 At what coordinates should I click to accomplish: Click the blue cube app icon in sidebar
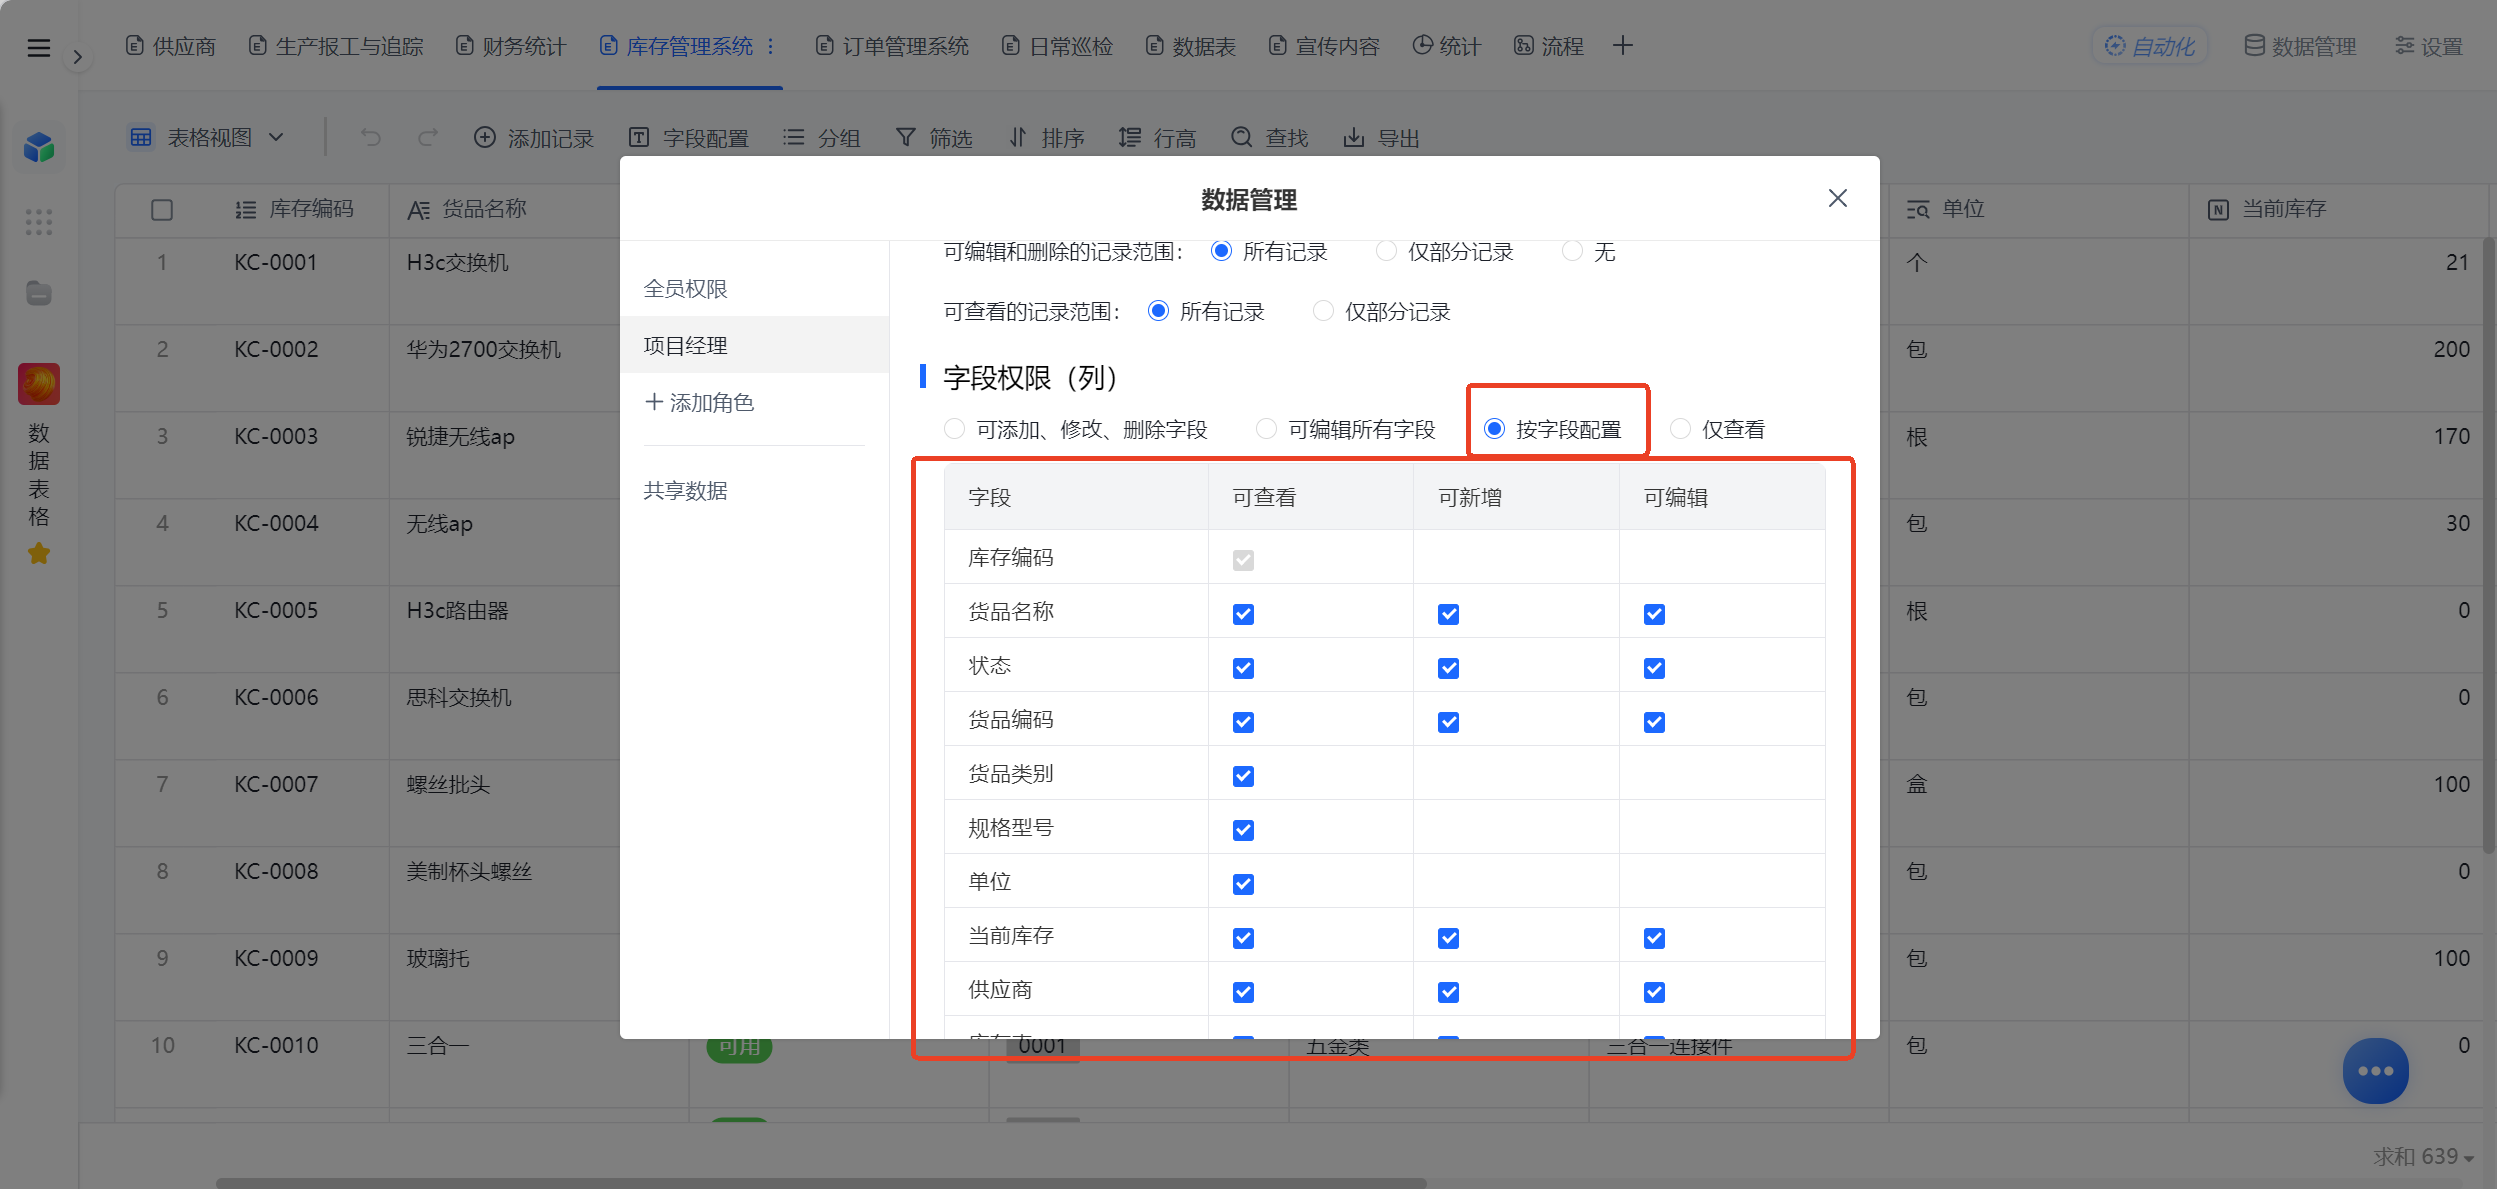click(39, 147)
